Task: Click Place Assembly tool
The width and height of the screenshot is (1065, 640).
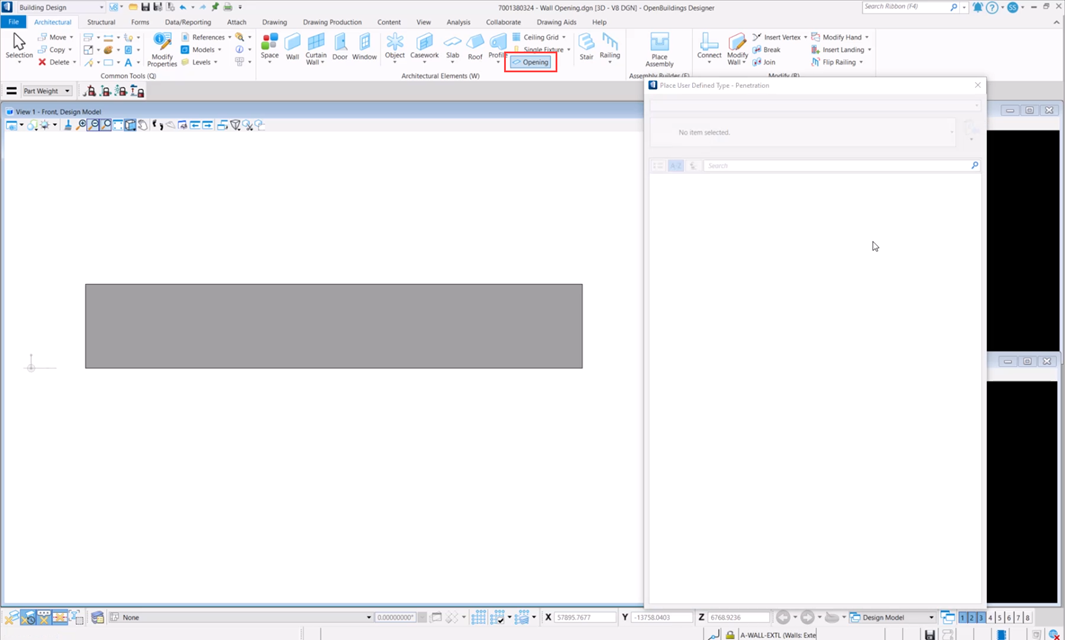Action: coord(660,50)
